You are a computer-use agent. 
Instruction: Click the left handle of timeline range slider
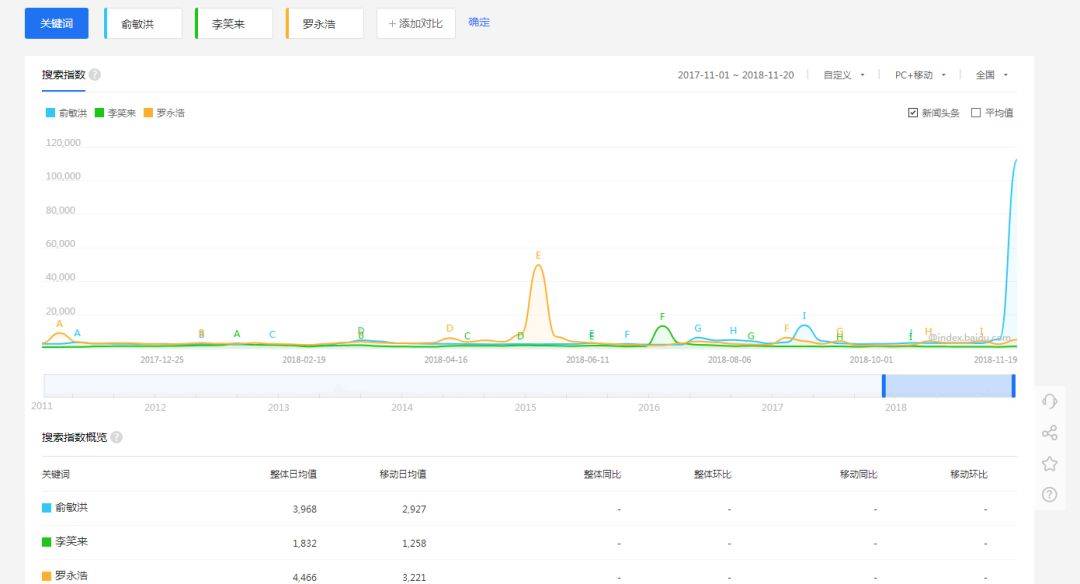pos(883,386)
